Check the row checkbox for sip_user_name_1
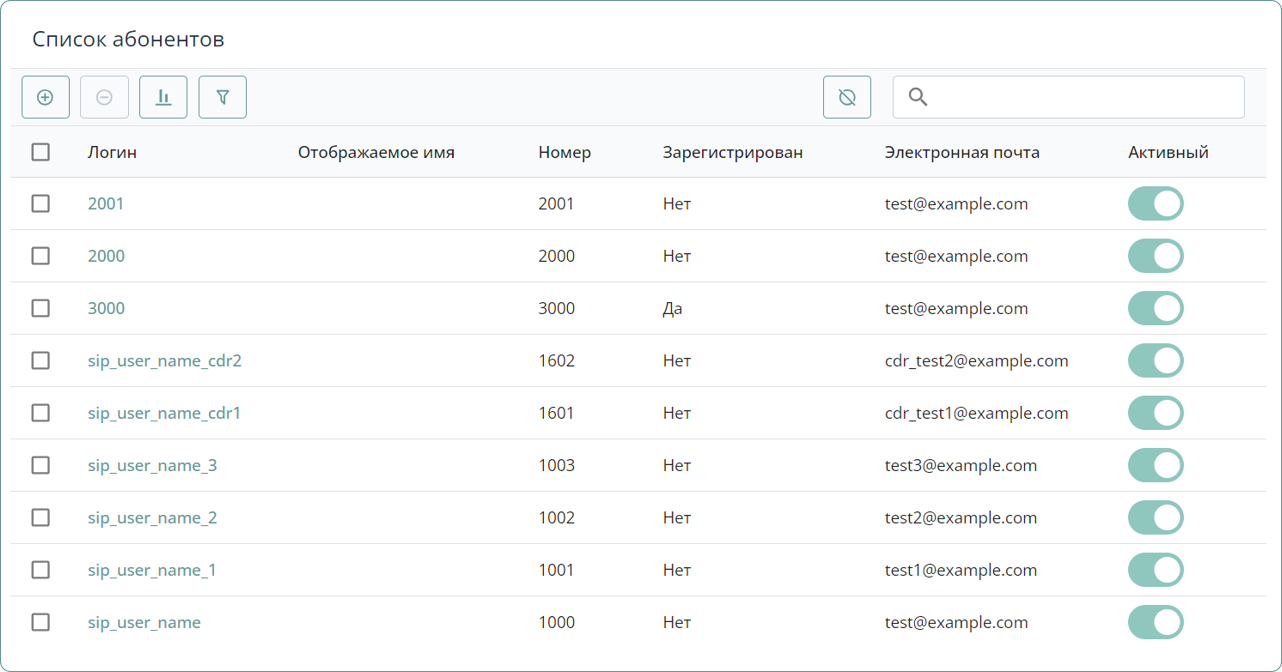Image resolution: width=1282 pixels, height=672 pixels. tap(41, 569)
